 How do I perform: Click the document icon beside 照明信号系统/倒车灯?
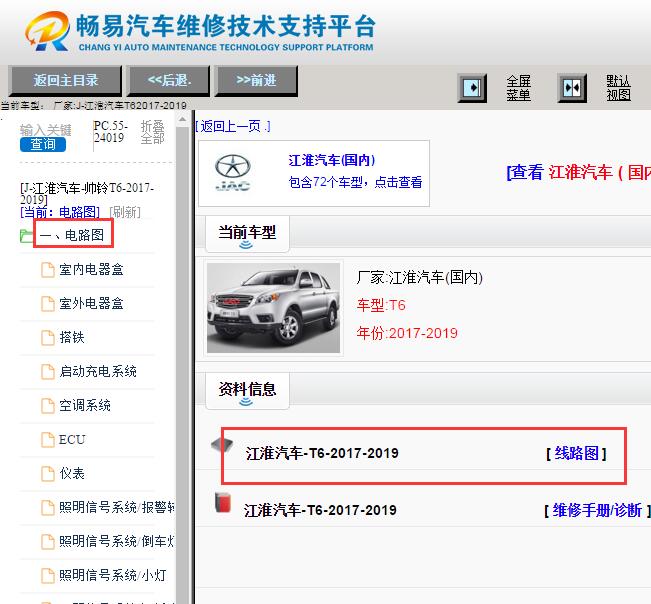[x=48, y=542]
